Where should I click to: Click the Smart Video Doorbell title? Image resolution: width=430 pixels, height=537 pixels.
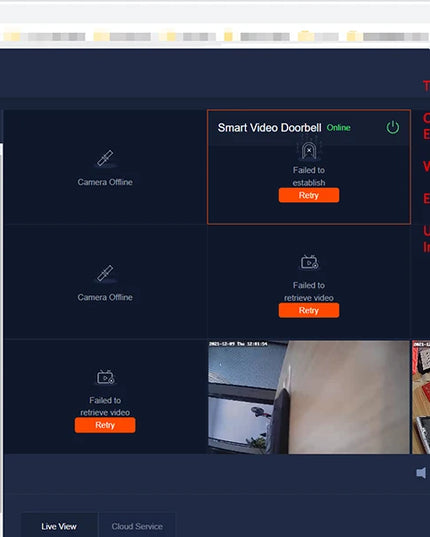(269, 128)
